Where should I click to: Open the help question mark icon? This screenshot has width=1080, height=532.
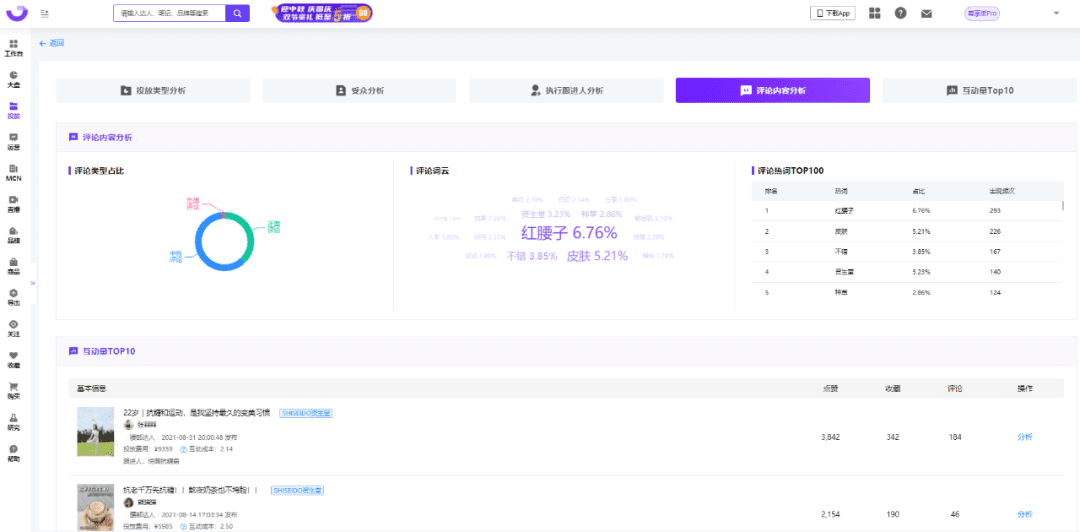point(900,13)
